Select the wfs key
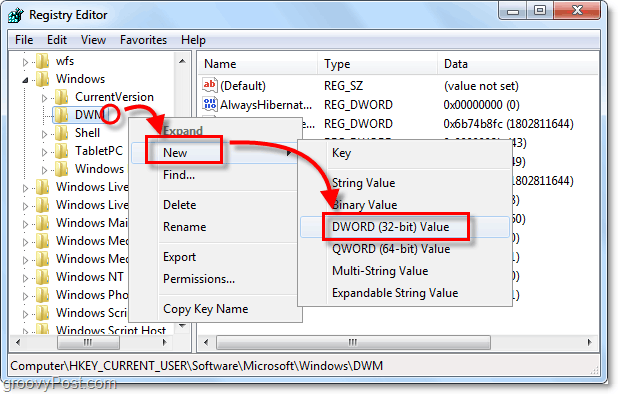The height and width of the screenshot is (394, 618). (65, 61)
